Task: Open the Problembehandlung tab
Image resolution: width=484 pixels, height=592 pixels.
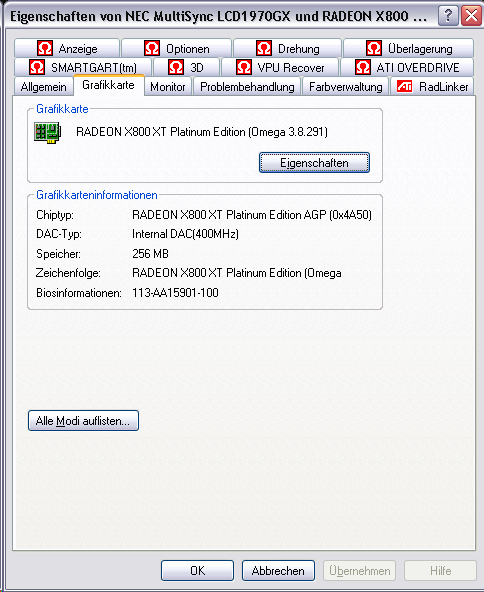Action: tap(247, 87)
